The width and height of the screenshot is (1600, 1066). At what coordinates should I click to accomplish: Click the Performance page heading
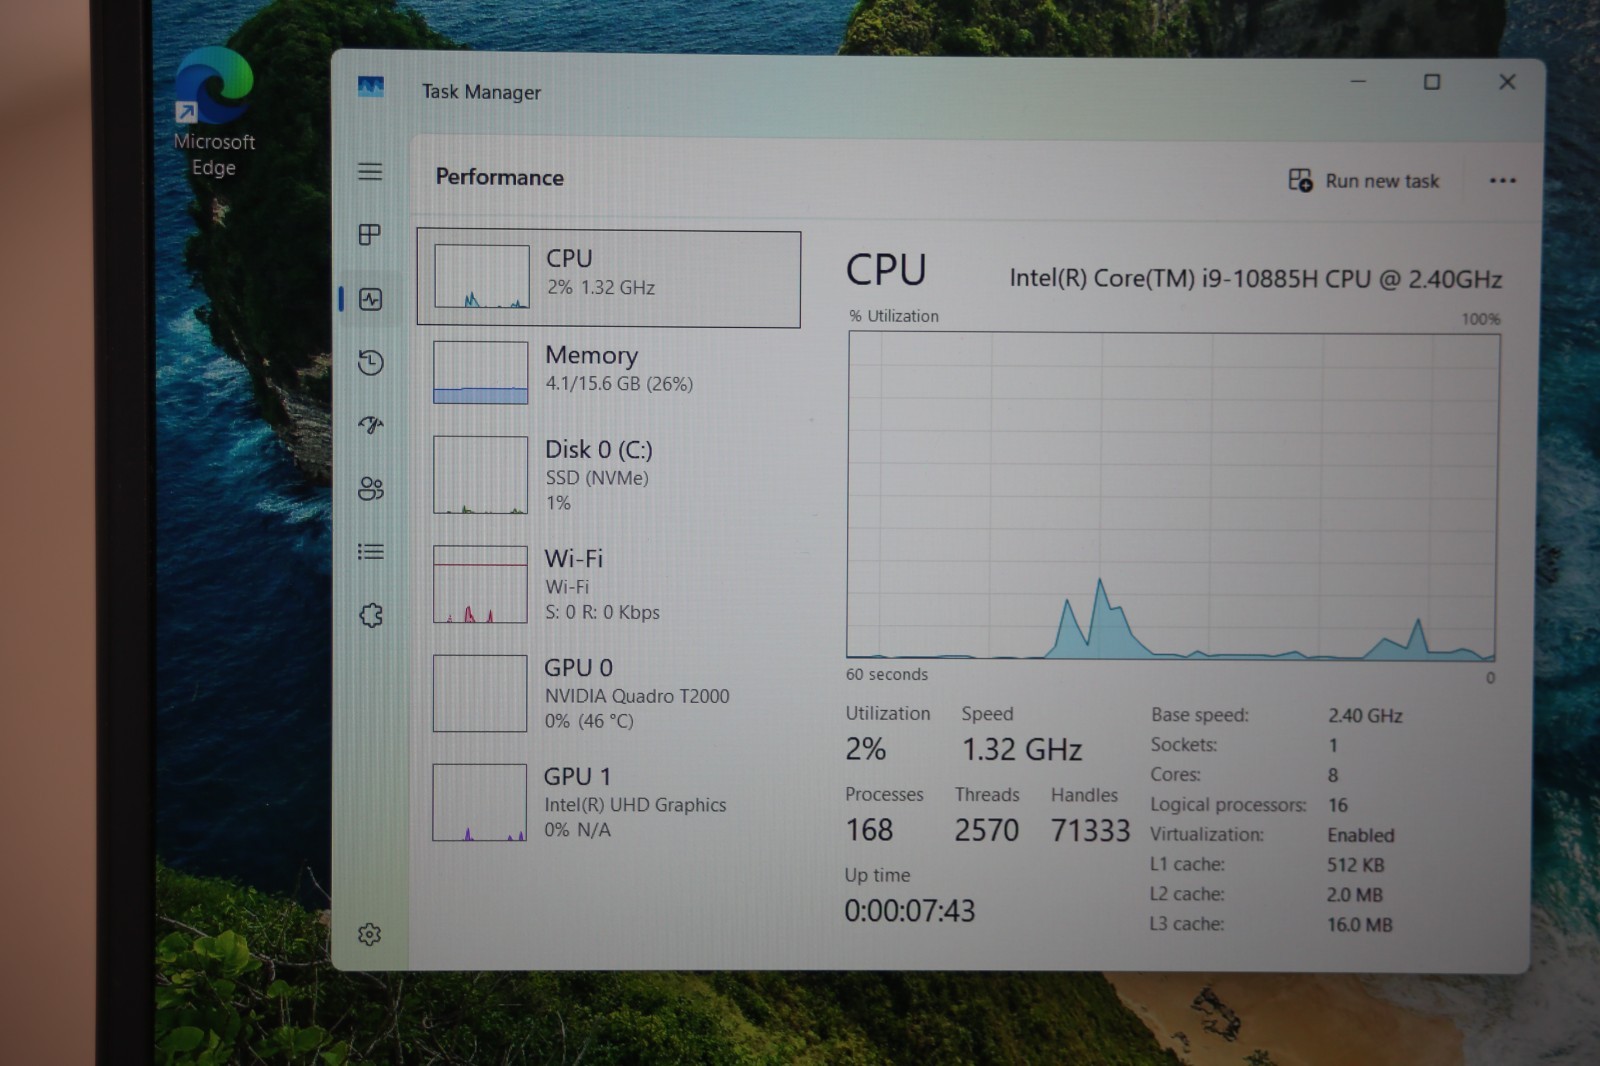(500, 177)
